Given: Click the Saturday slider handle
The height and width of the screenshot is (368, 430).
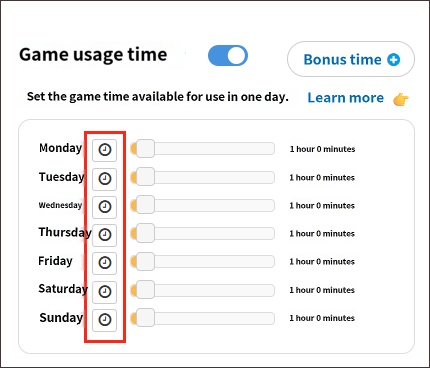Looking at the screenshot, I should pyautogui.click(x=145, y=290).
